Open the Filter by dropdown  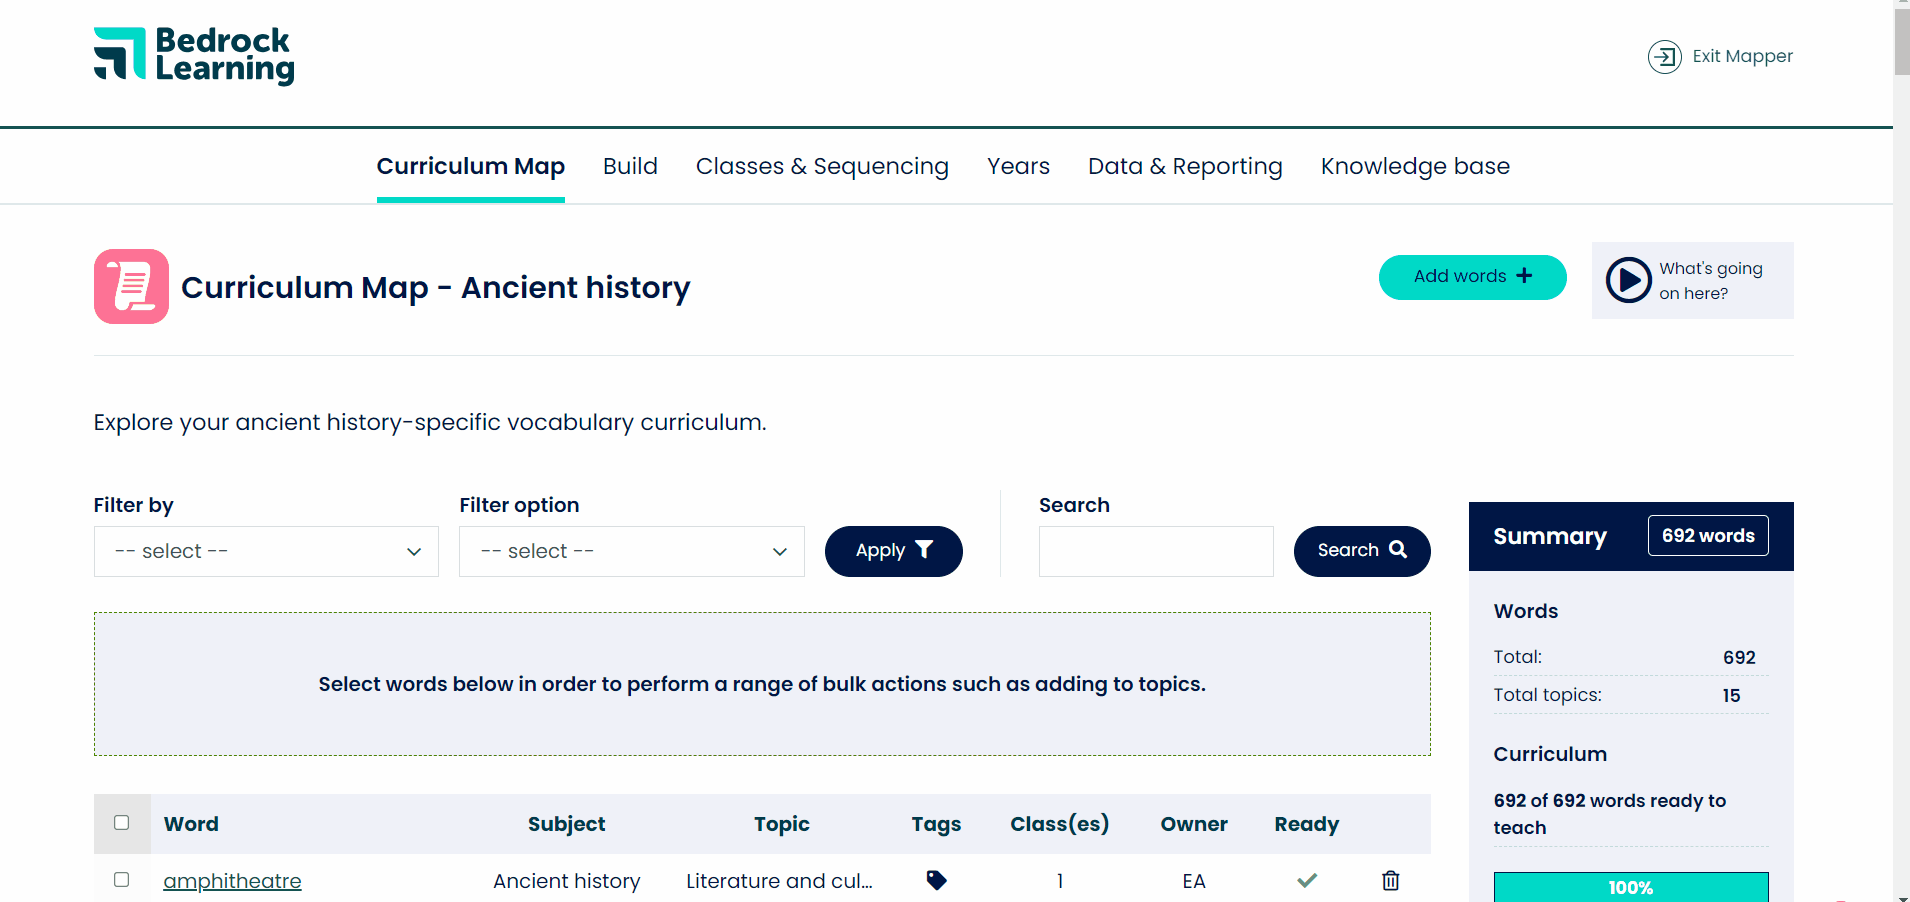click(266, 551)
